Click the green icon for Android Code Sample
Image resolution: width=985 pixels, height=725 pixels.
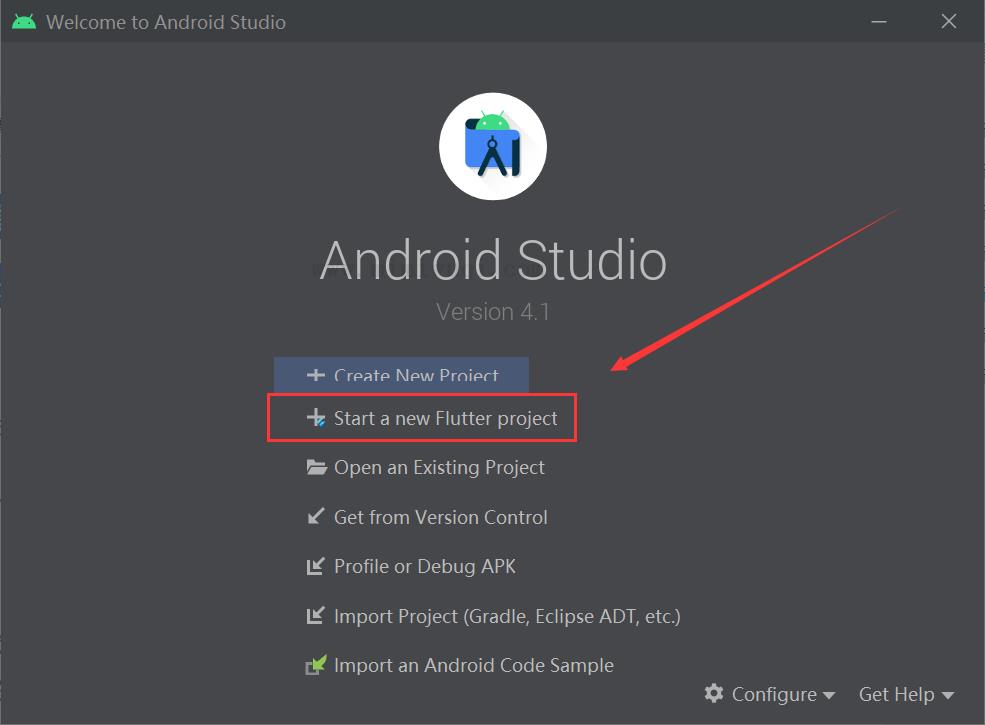coord(316,665)
